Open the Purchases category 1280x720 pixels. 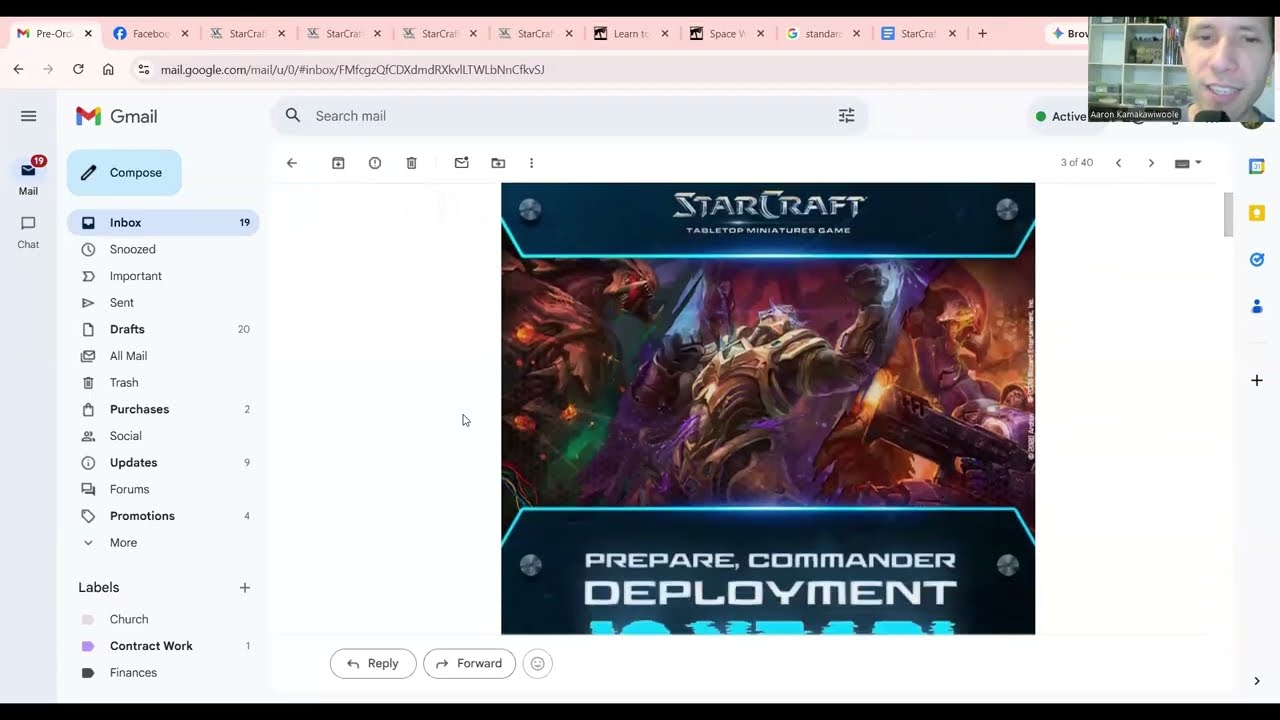163,409
